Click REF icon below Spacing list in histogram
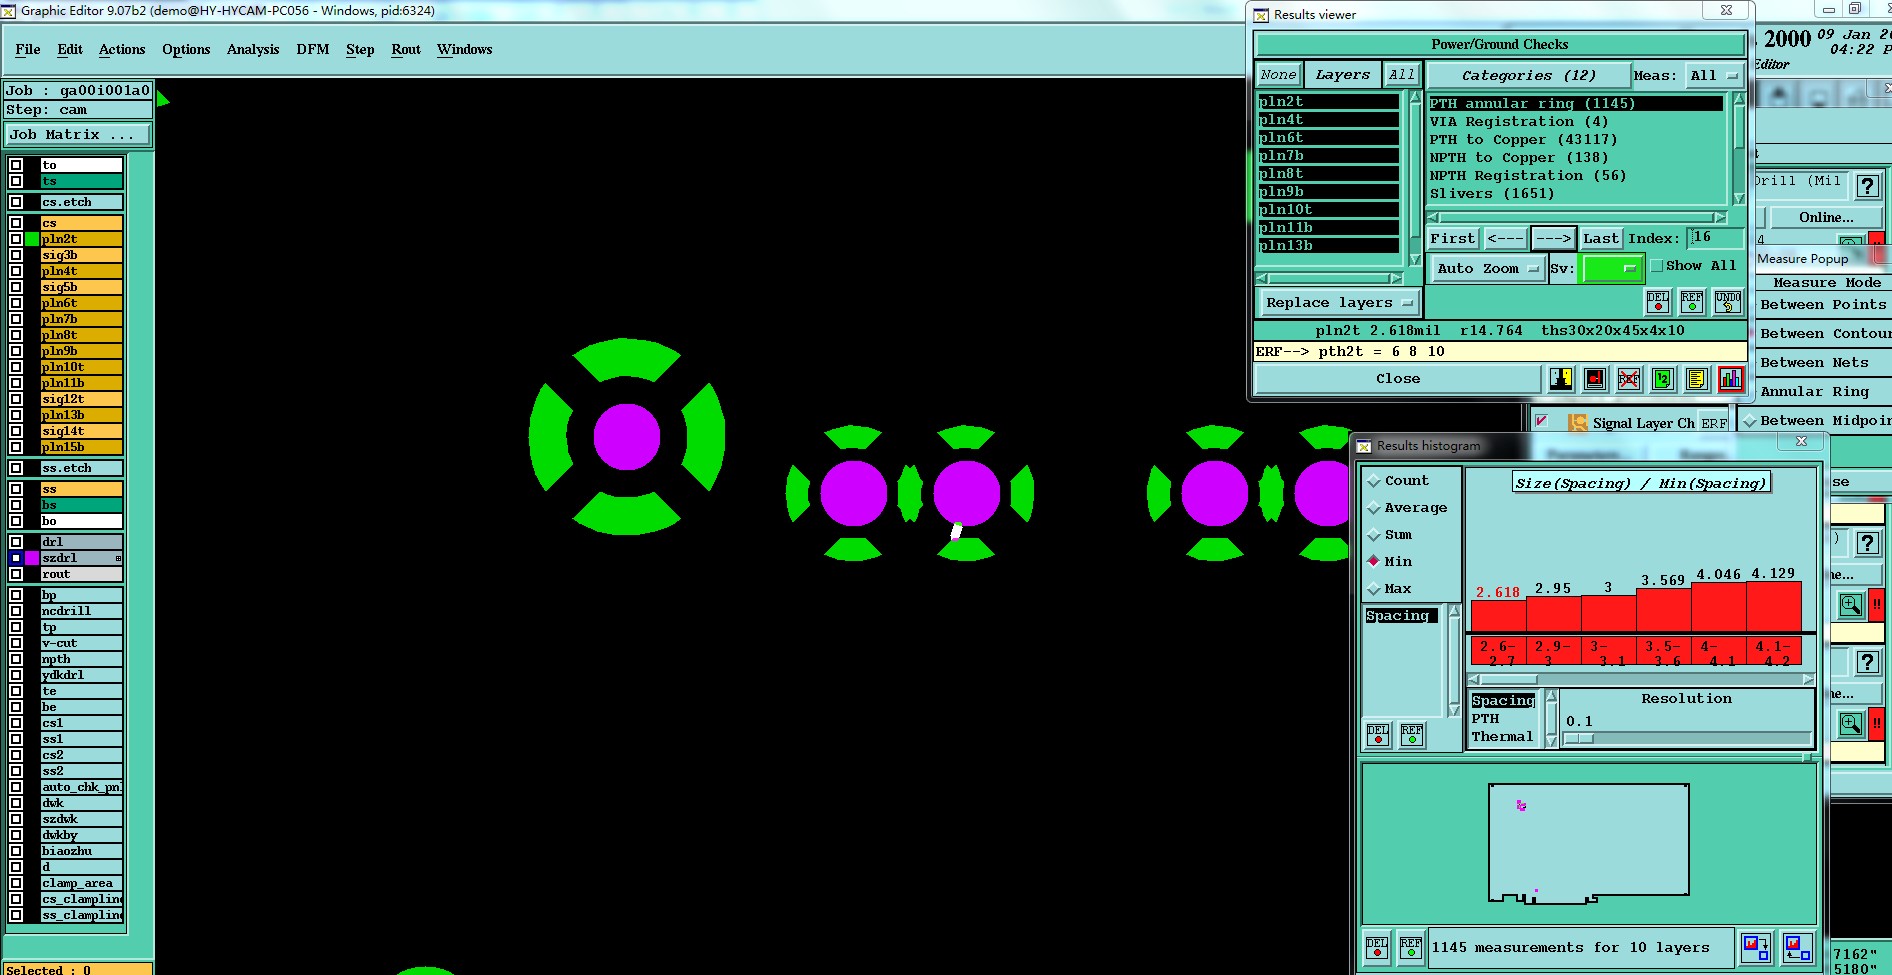 1412,735
